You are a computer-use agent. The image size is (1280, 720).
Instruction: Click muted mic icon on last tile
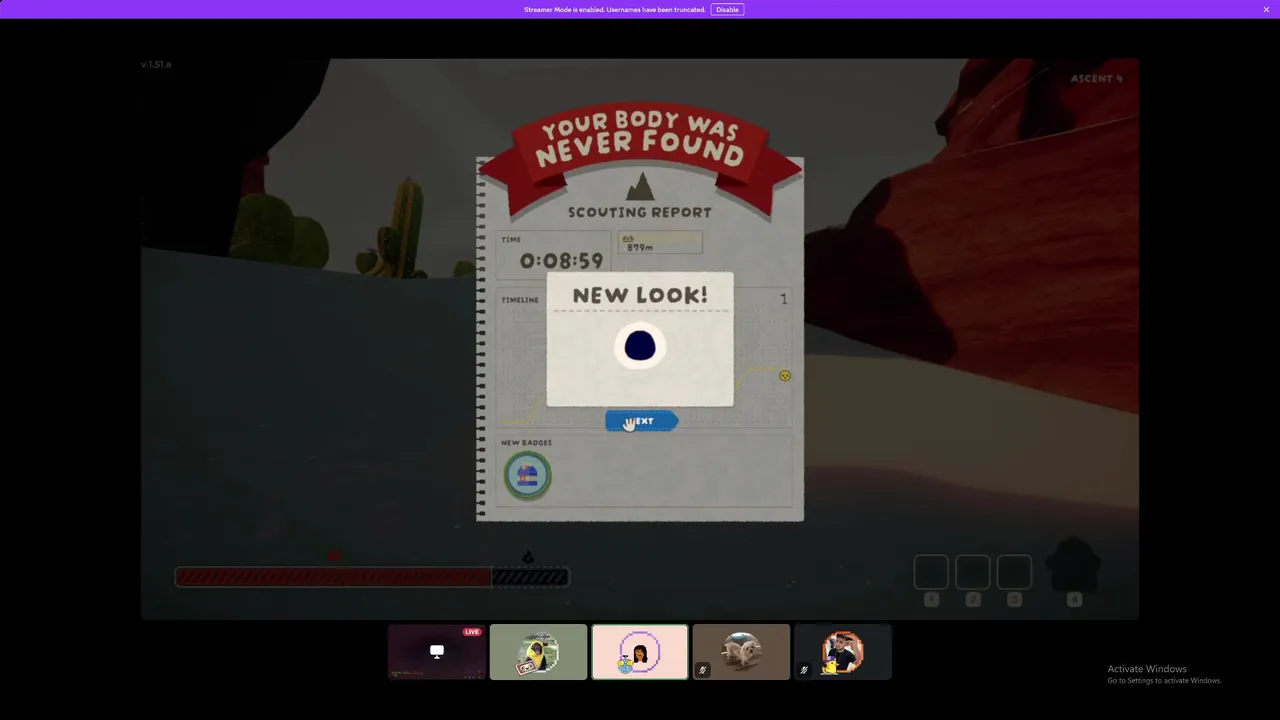(x=804, y=670)
